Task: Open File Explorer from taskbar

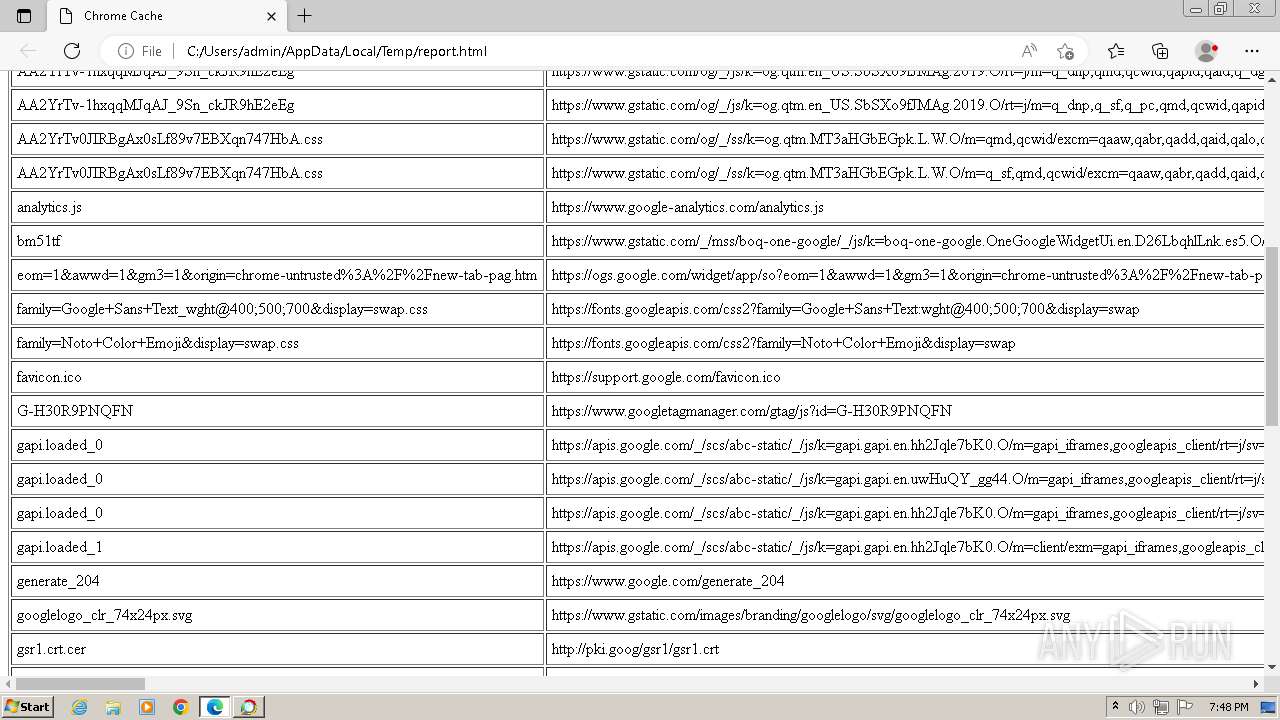Action: click(x=113, y=707)
